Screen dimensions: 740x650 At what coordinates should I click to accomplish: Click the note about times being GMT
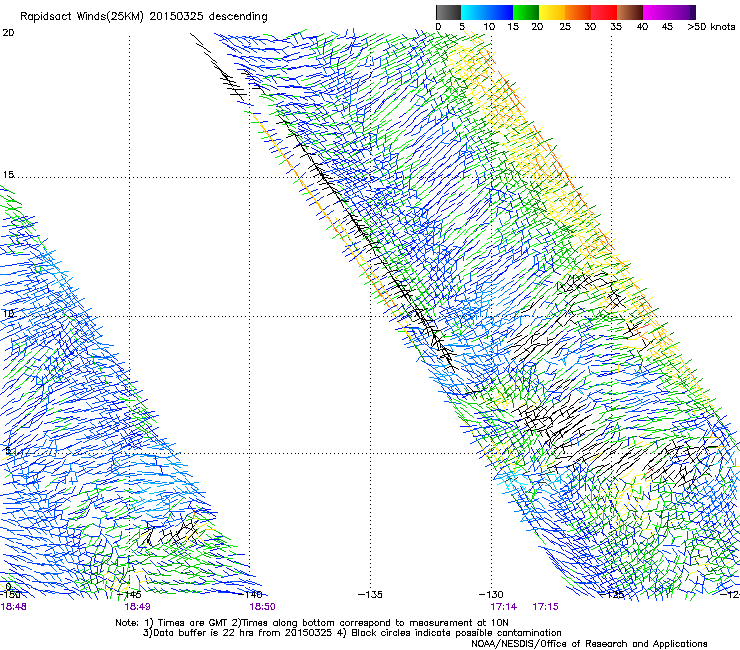tap(186, 623)
